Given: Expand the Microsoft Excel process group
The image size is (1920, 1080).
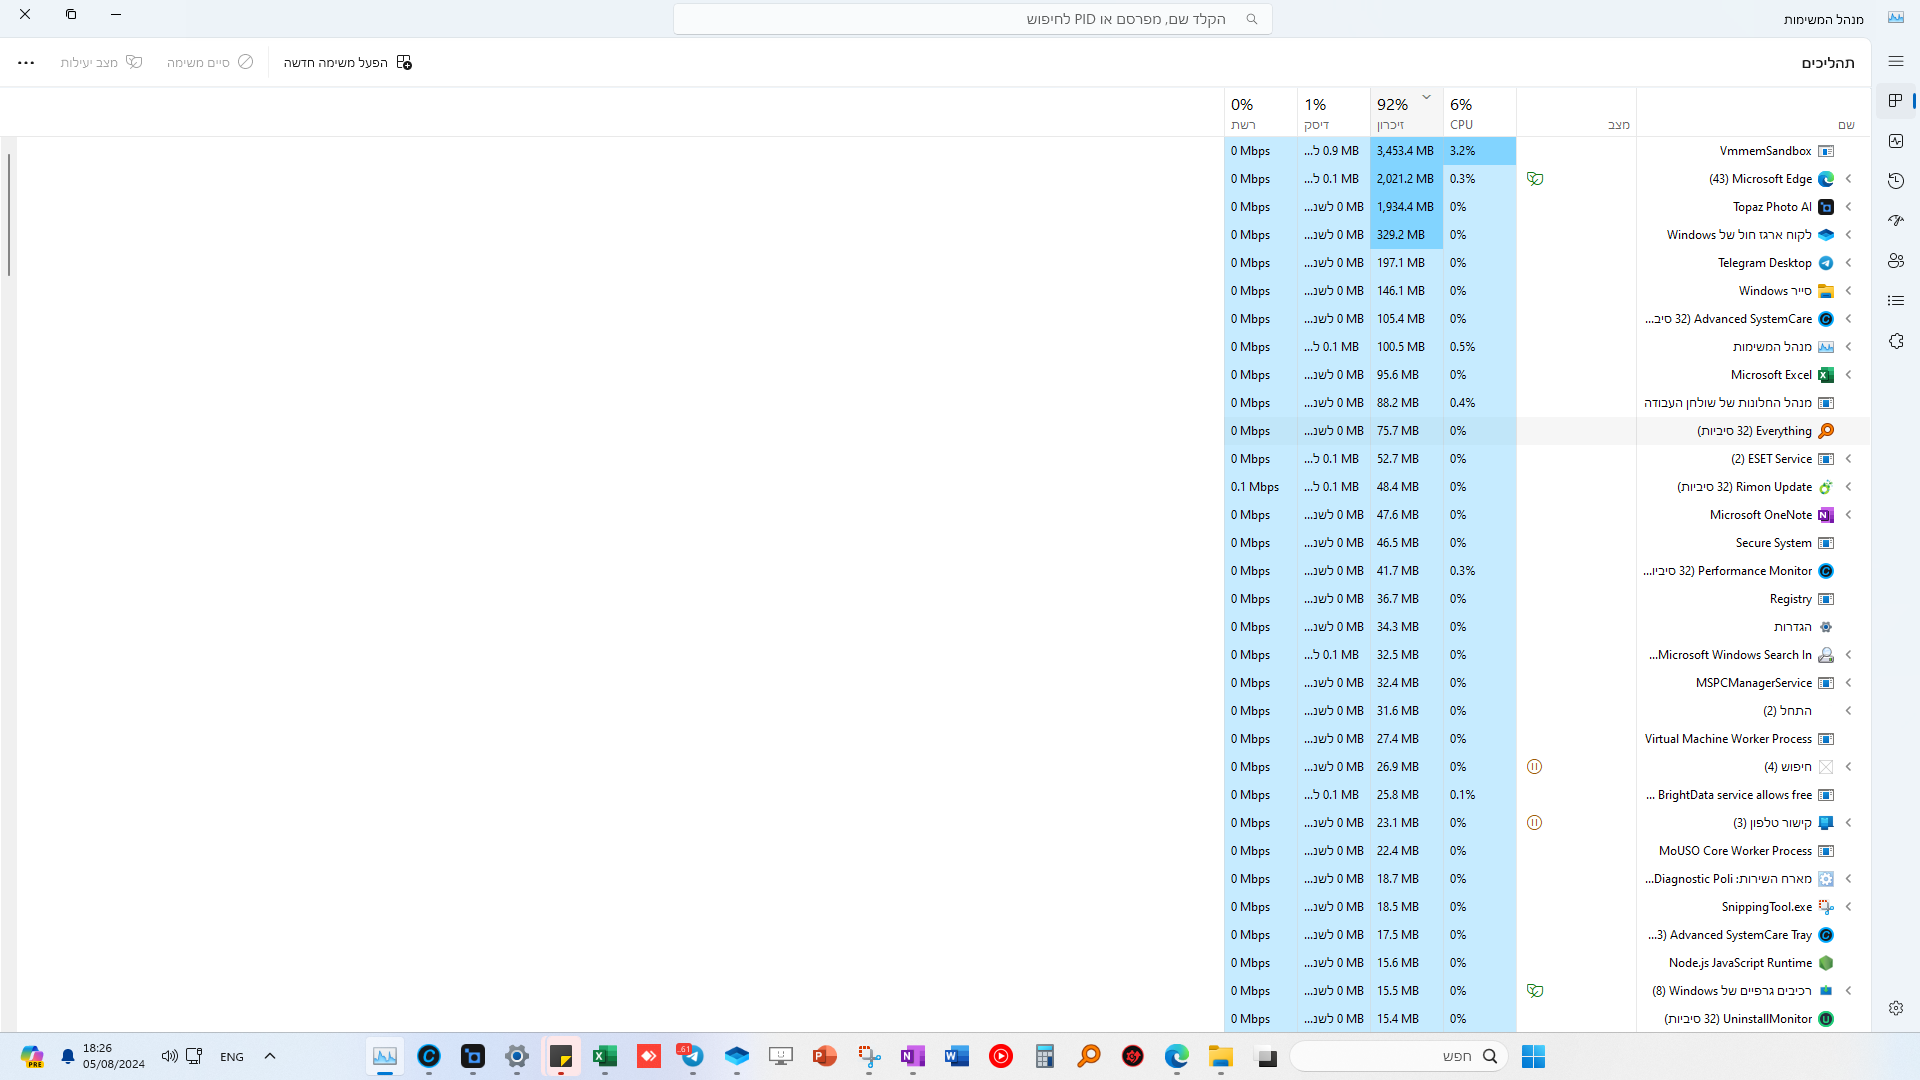Looking at the screenshot, I should click(x=1848, y=375).
